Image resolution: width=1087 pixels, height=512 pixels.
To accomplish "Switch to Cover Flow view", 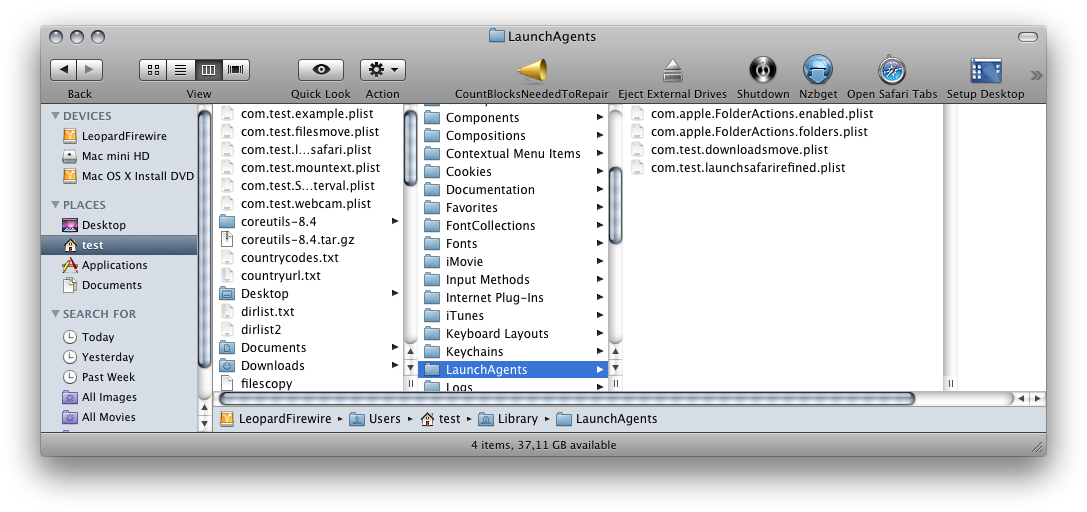I will (x=236, y=70).
